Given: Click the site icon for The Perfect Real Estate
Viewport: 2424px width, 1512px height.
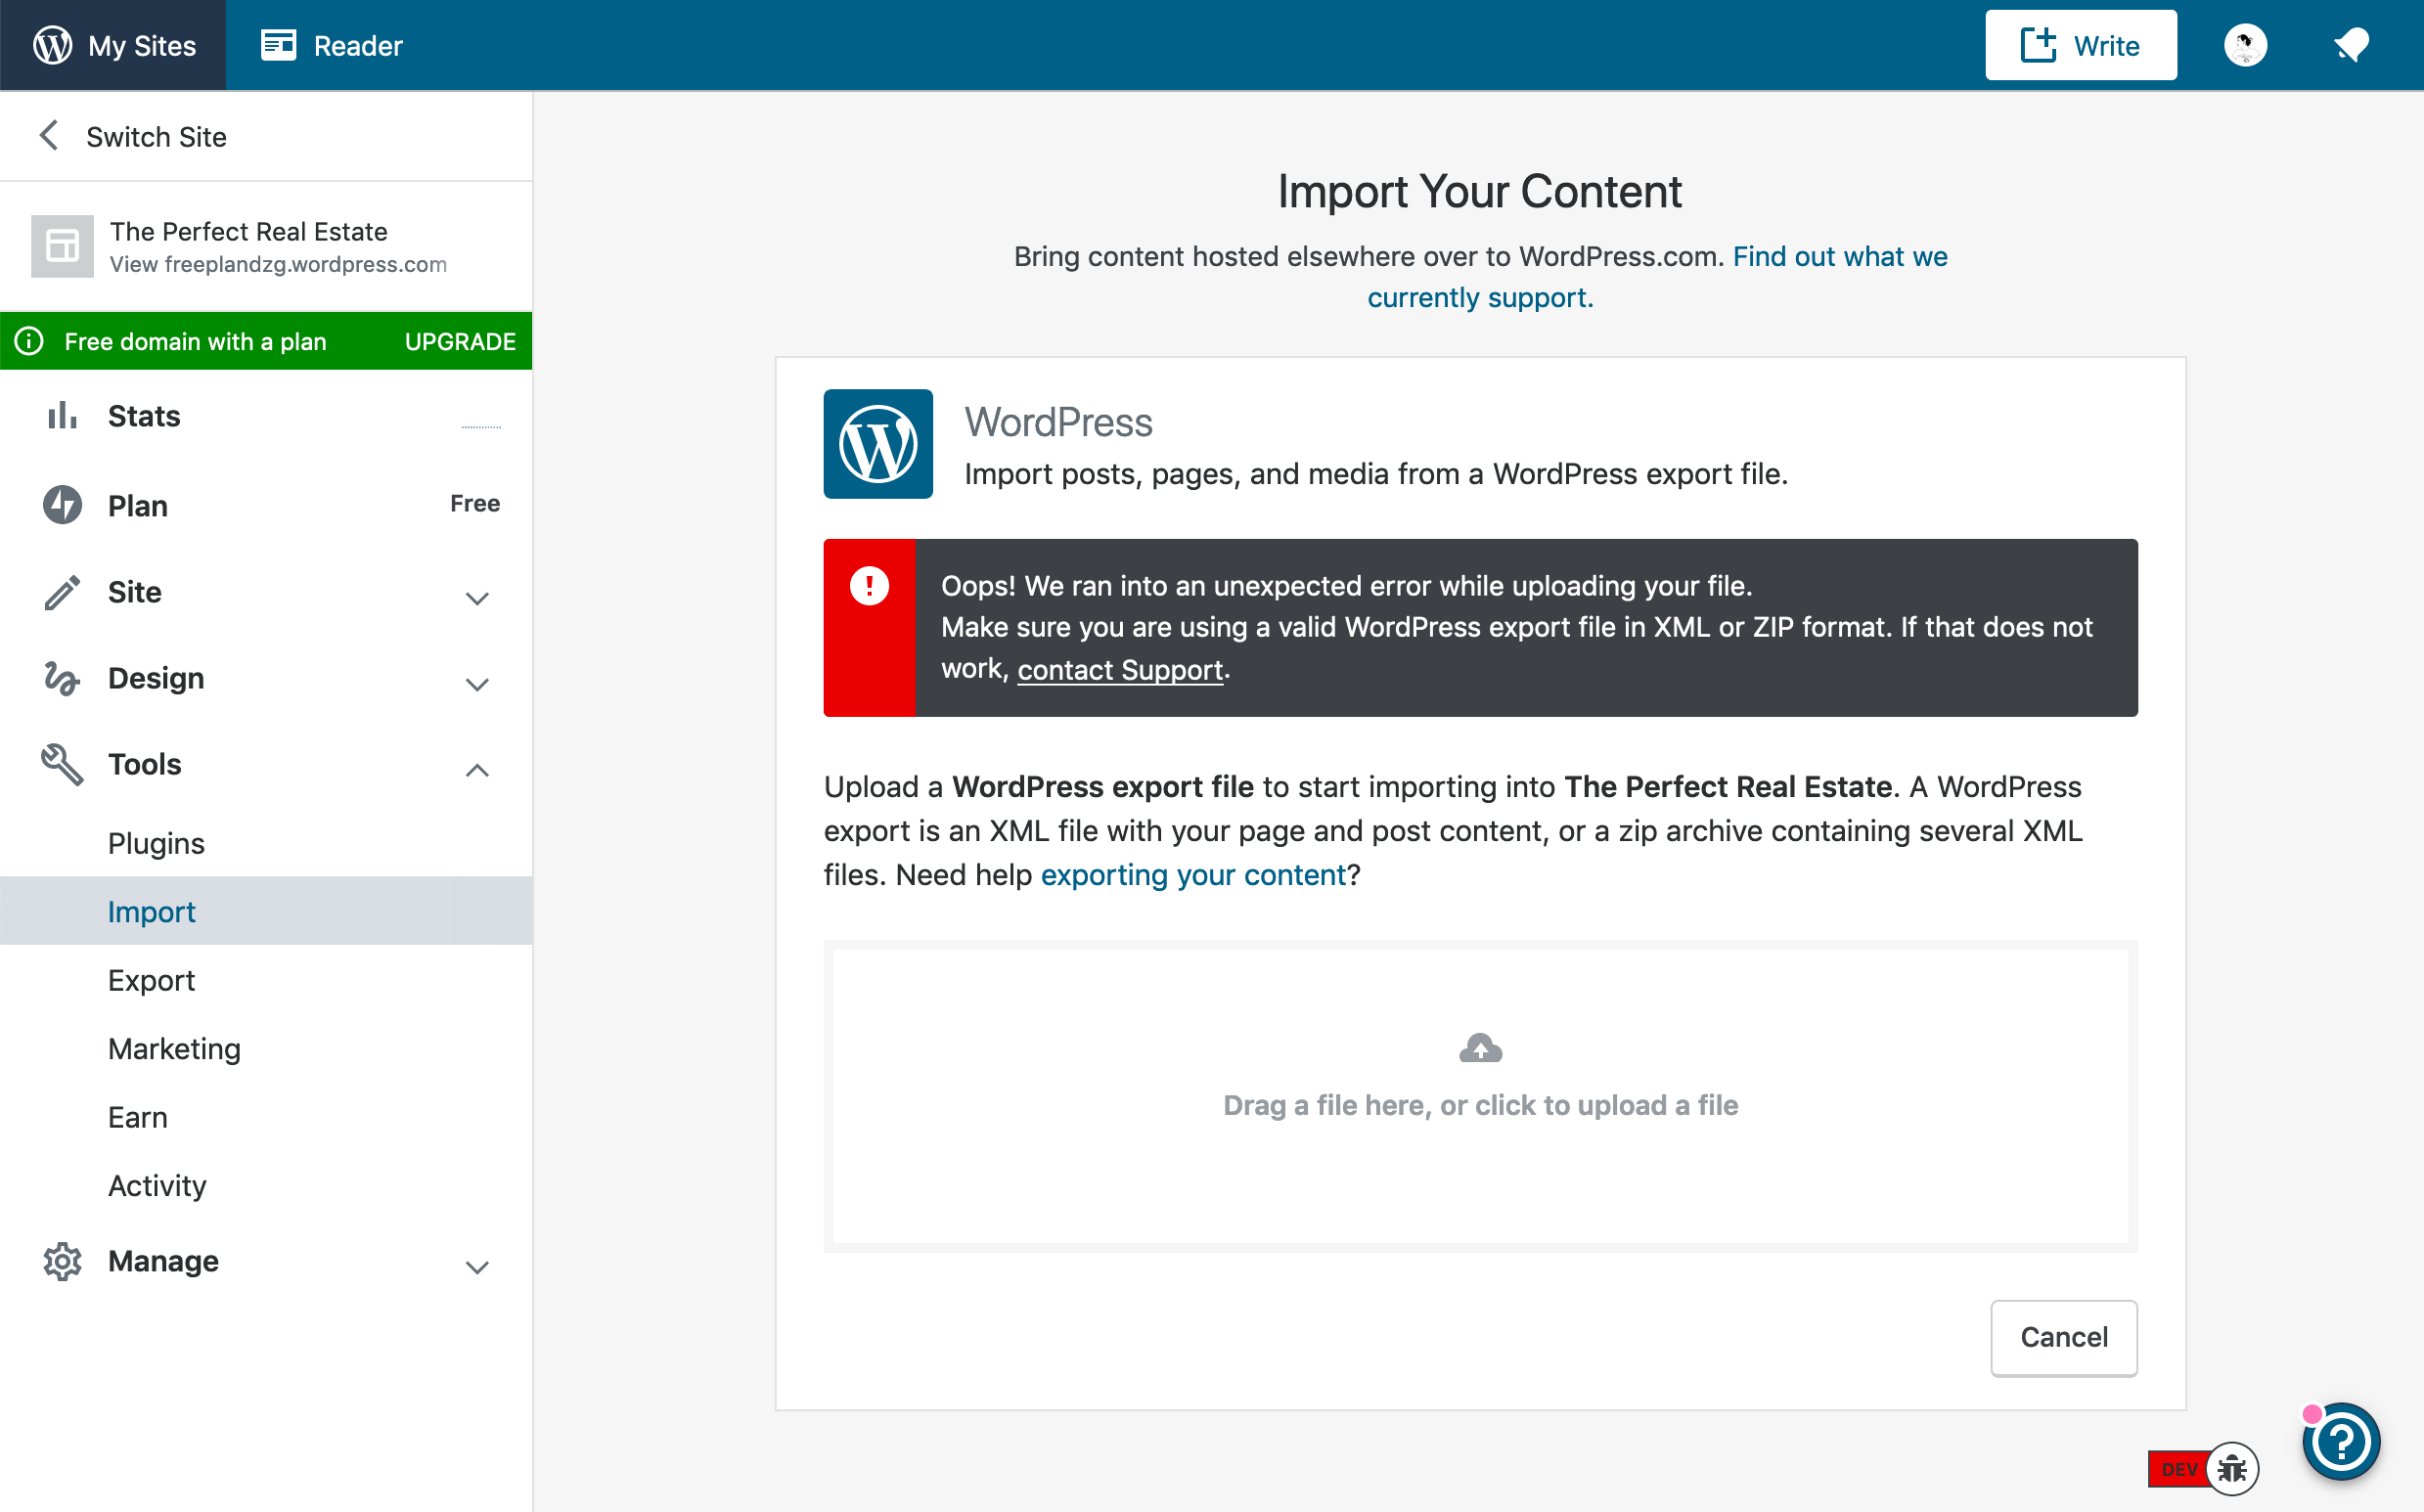Looking at the screenshot, I should (x=62, y=246).
